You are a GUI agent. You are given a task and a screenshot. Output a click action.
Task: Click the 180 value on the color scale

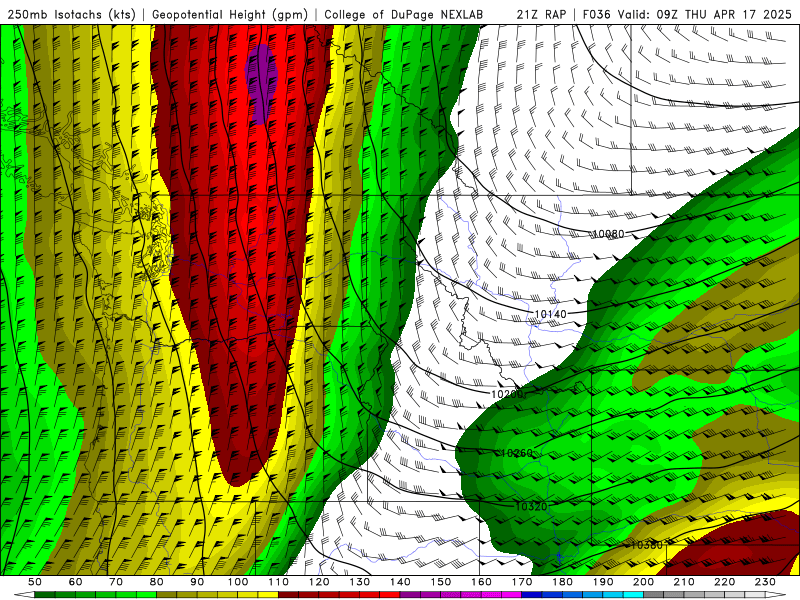[562, 582]
